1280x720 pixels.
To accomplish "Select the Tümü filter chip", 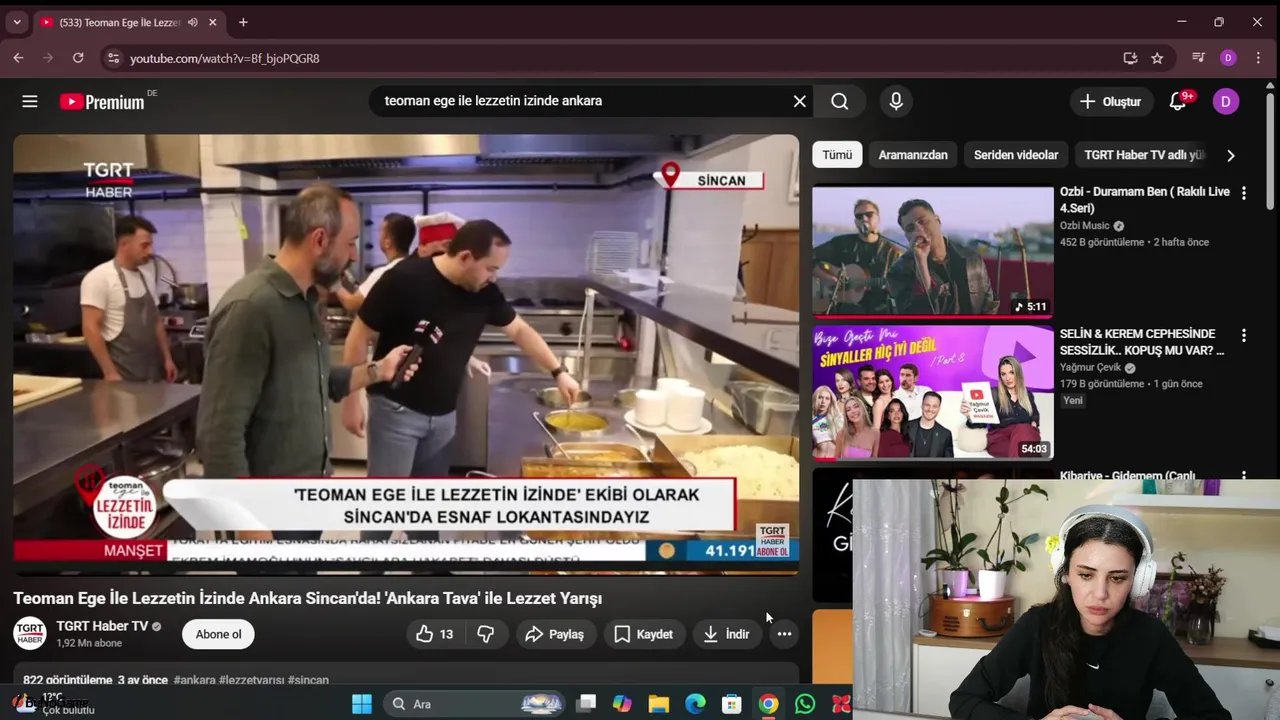I will [837, 155].
